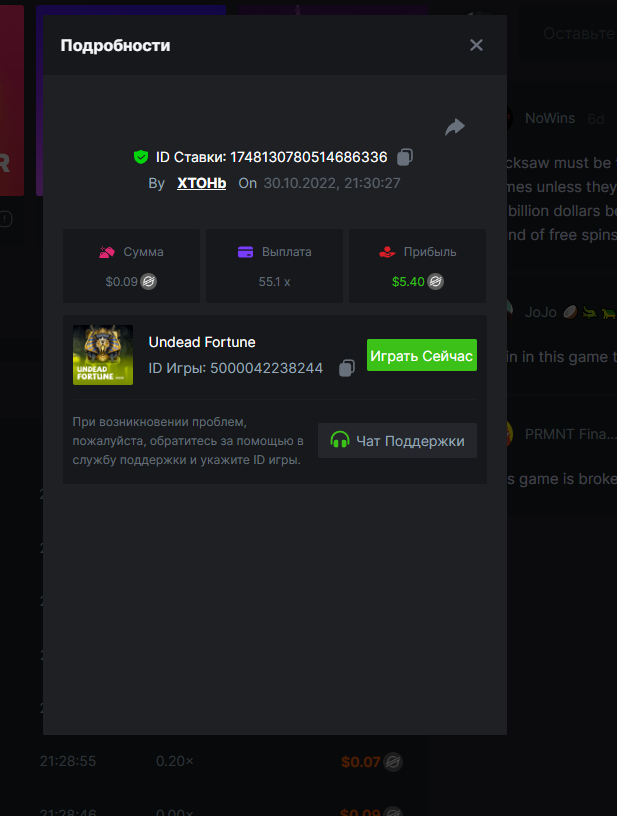This screenshot has width=617, height=816.
Task: Copy the bet ID using copy icon
Action: pyautogui.click(x=405, y=157)
